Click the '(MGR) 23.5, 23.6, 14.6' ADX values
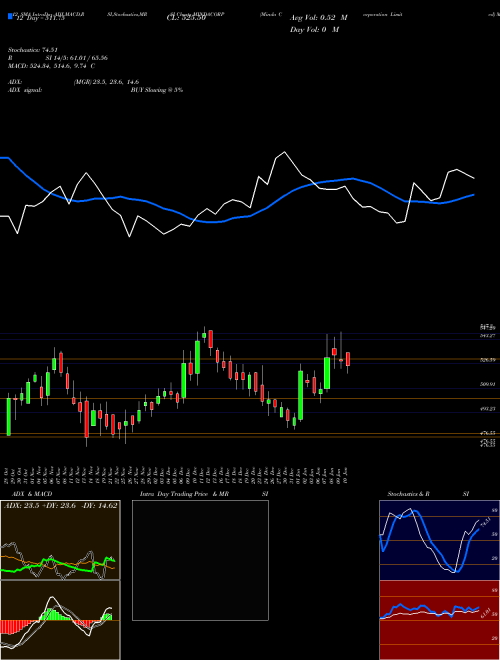This screenshot has width=500, height=660. tap(106, 82)
